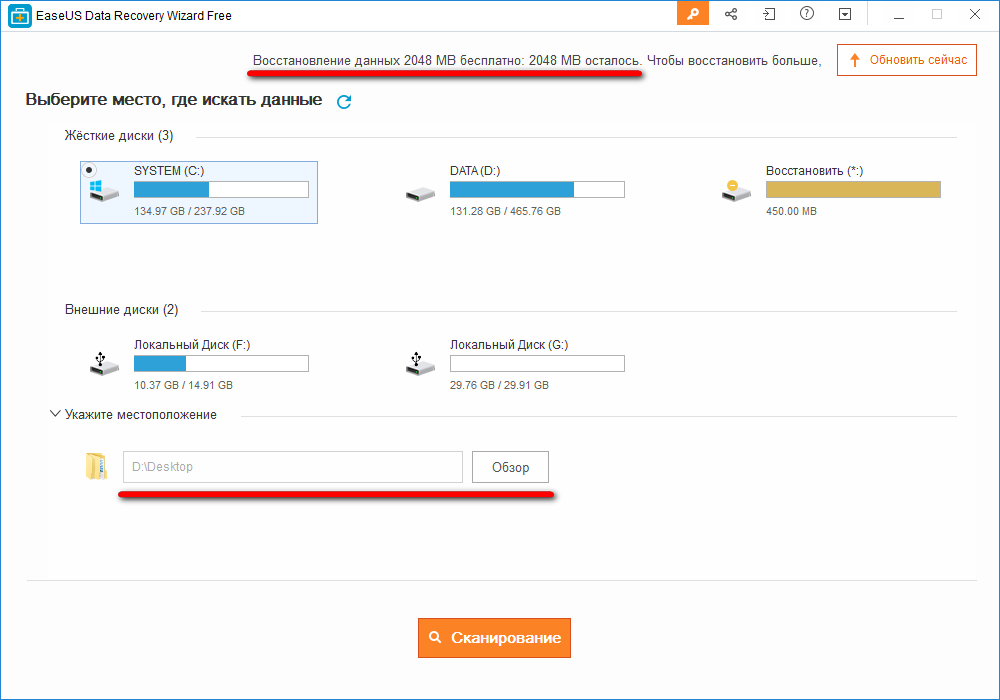Select the USB drive Локальный Диск (F:)

(x=104, y=363)
